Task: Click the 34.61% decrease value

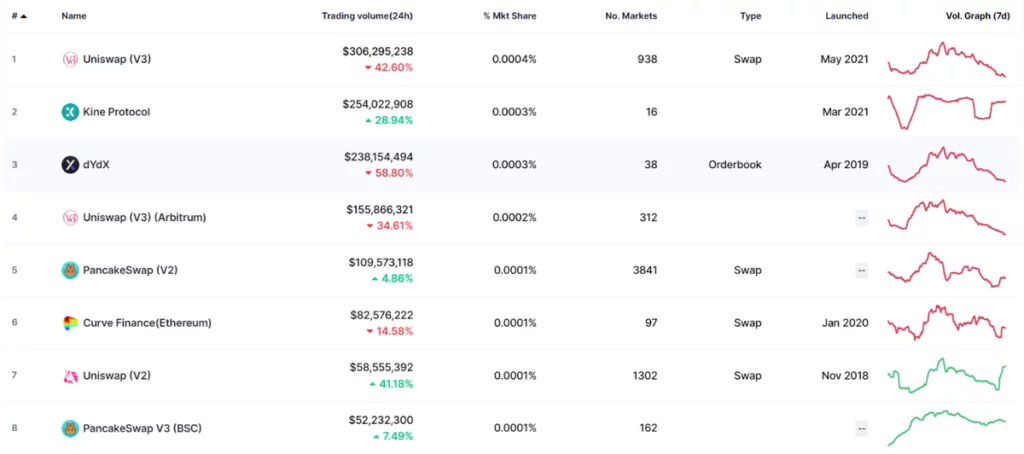Action: coord(389,226)
